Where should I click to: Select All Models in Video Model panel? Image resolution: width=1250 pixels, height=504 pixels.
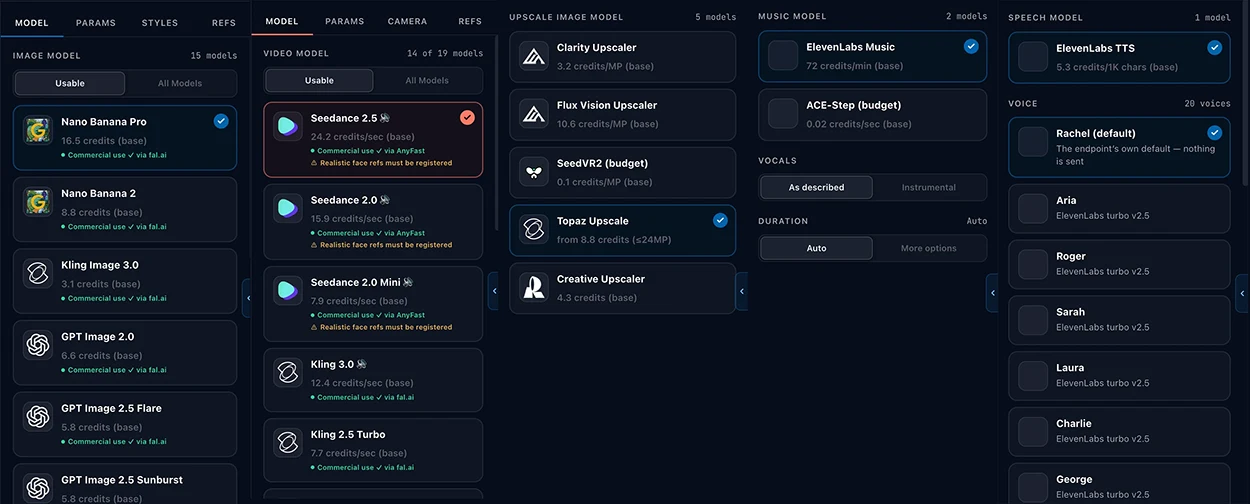pos(427,81)
